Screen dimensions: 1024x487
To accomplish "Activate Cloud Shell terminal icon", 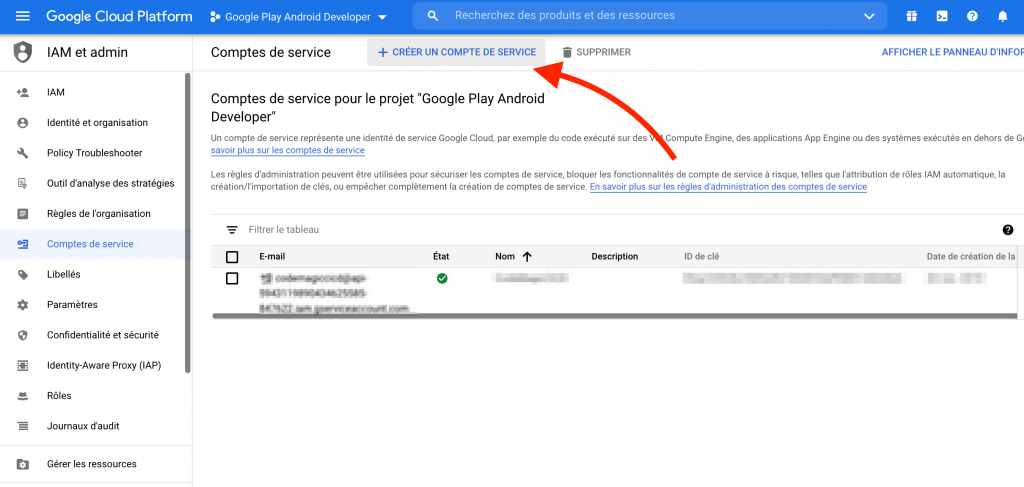I will pos(941,16).
